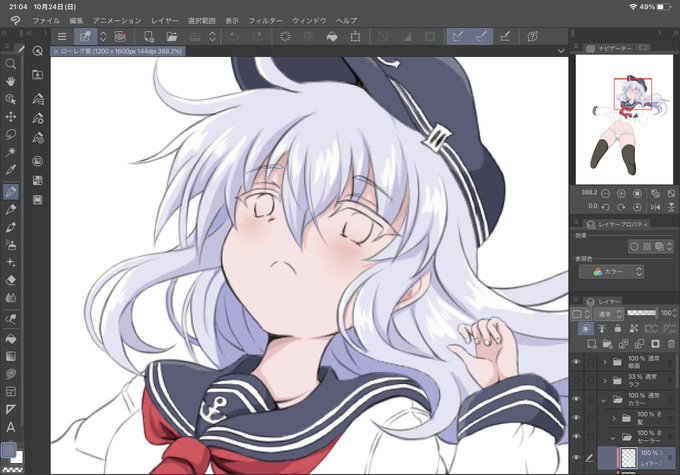Create new layer folder icon

(x=607, y=344)
